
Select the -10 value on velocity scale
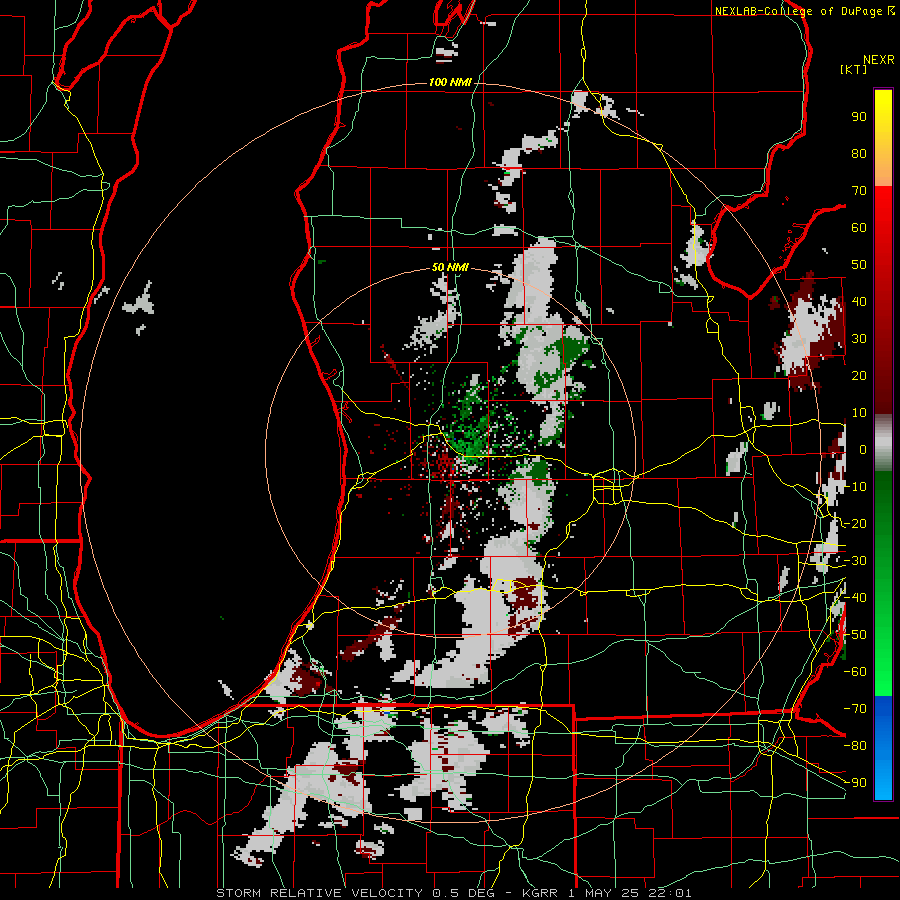click(855, 487)
